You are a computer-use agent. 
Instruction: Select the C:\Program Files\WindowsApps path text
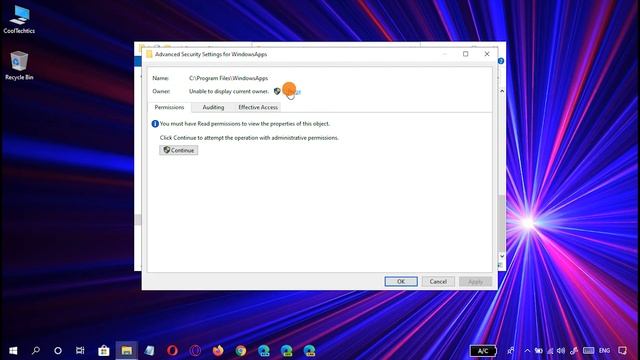click(229, 78)
